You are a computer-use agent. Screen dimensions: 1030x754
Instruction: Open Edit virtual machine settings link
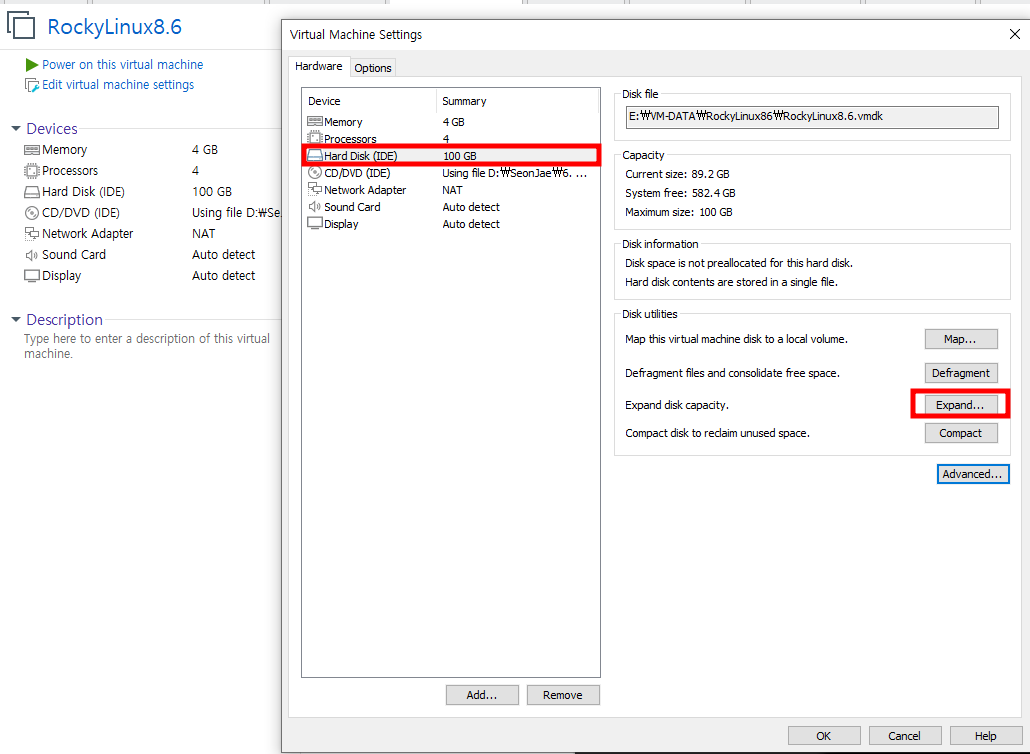(118, 85)
